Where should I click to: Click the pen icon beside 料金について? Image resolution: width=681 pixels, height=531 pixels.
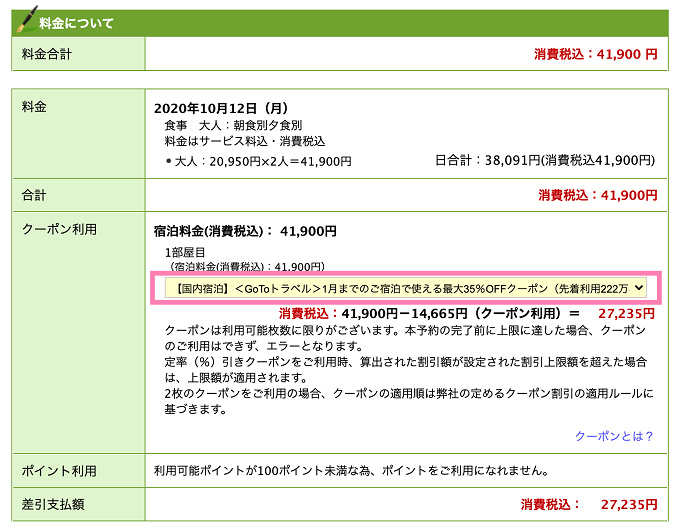coord(26,20)
